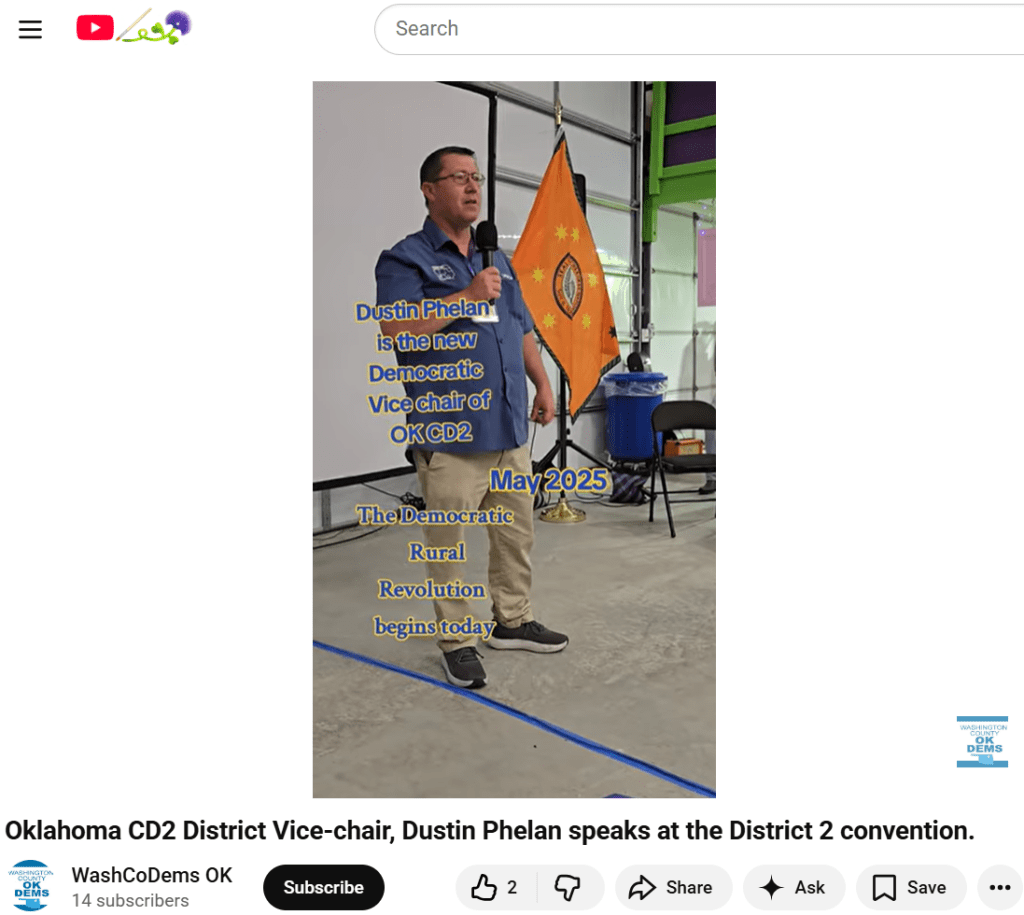
Task: Click the Share arrow button
Action: pos(673,887)
